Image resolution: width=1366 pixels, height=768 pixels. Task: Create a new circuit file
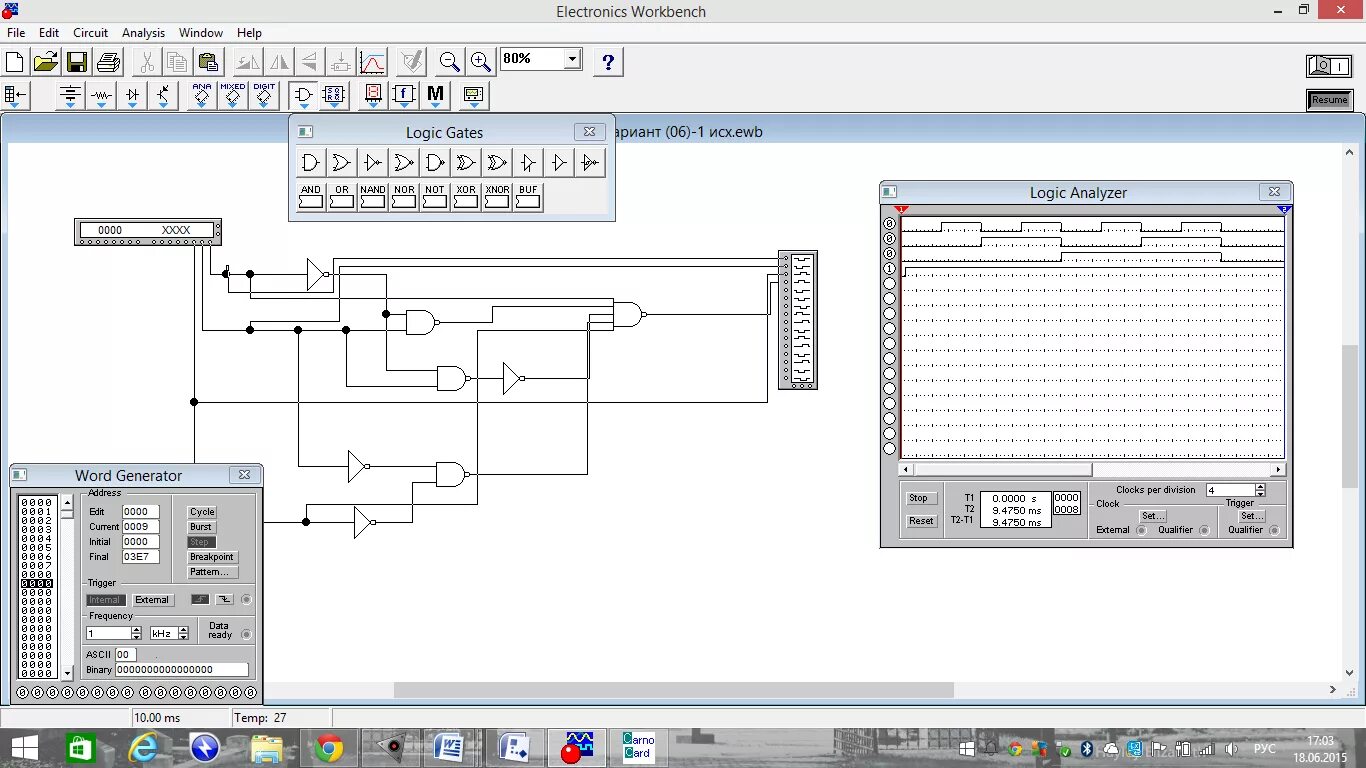pyautogui.click(x=15, y=62)
